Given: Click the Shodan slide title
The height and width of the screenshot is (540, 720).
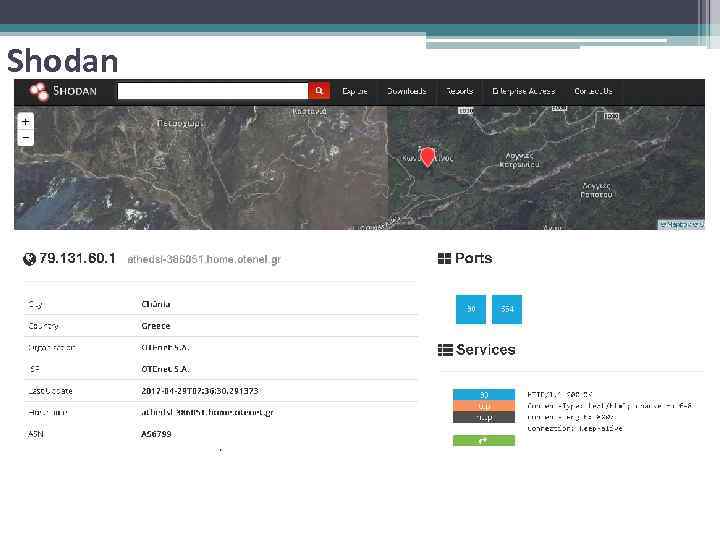Looking at the screenshot, I should (62, 61).
